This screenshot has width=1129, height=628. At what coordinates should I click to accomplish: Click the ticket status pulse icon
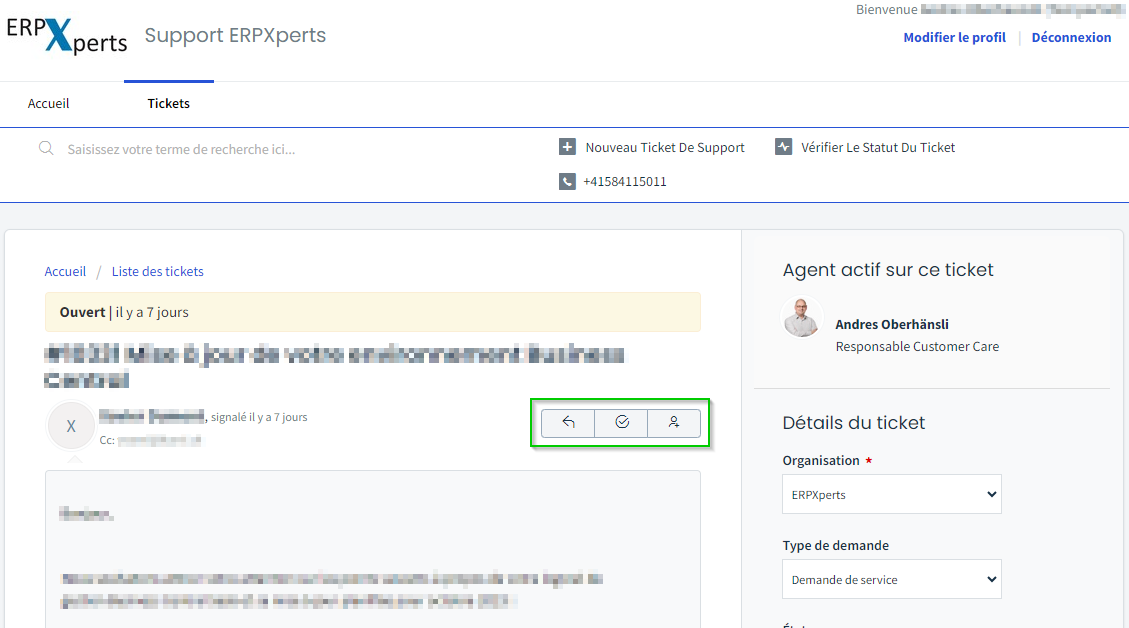783,147
